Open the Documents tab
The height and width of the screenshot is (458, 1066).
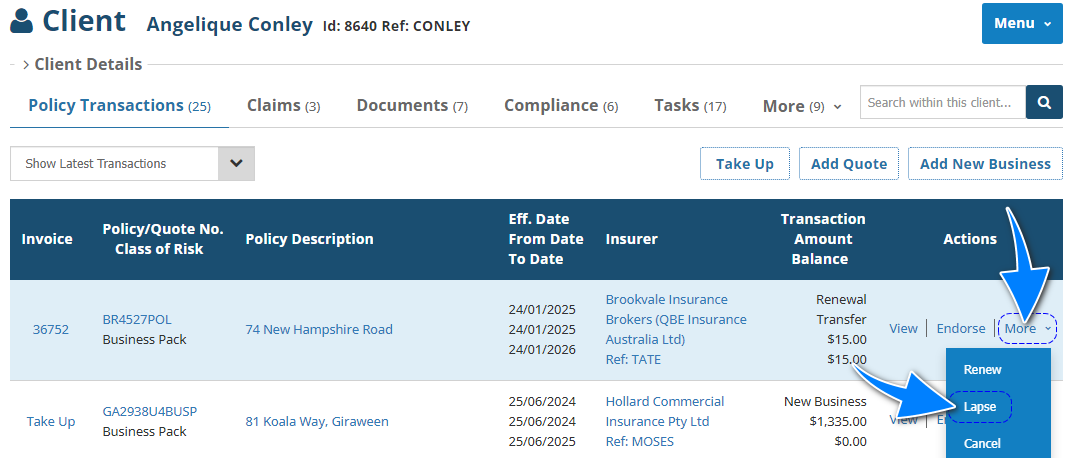click(412, 105)
